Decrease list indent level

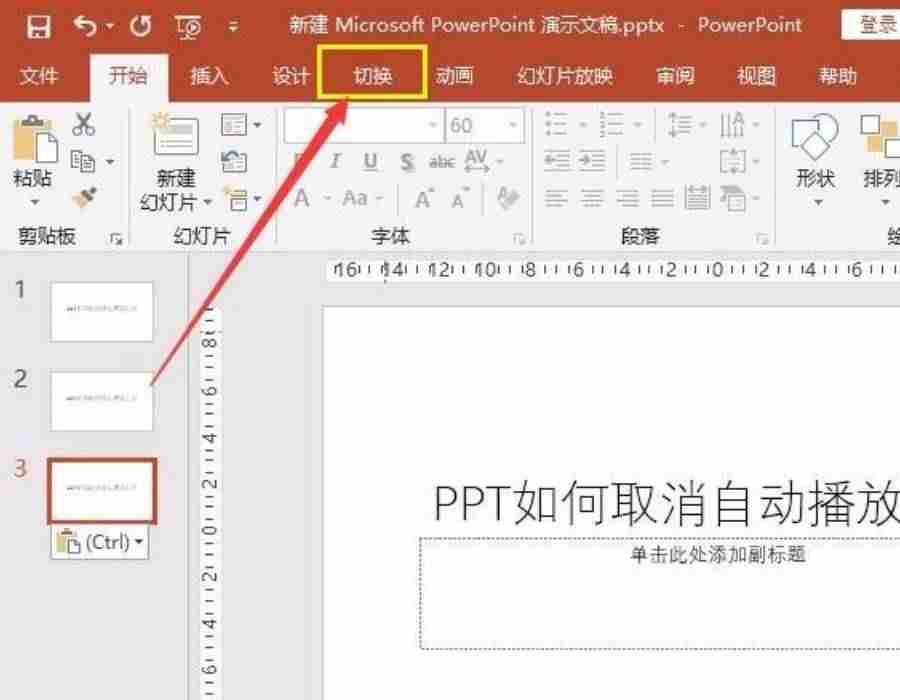pos(557,162)
